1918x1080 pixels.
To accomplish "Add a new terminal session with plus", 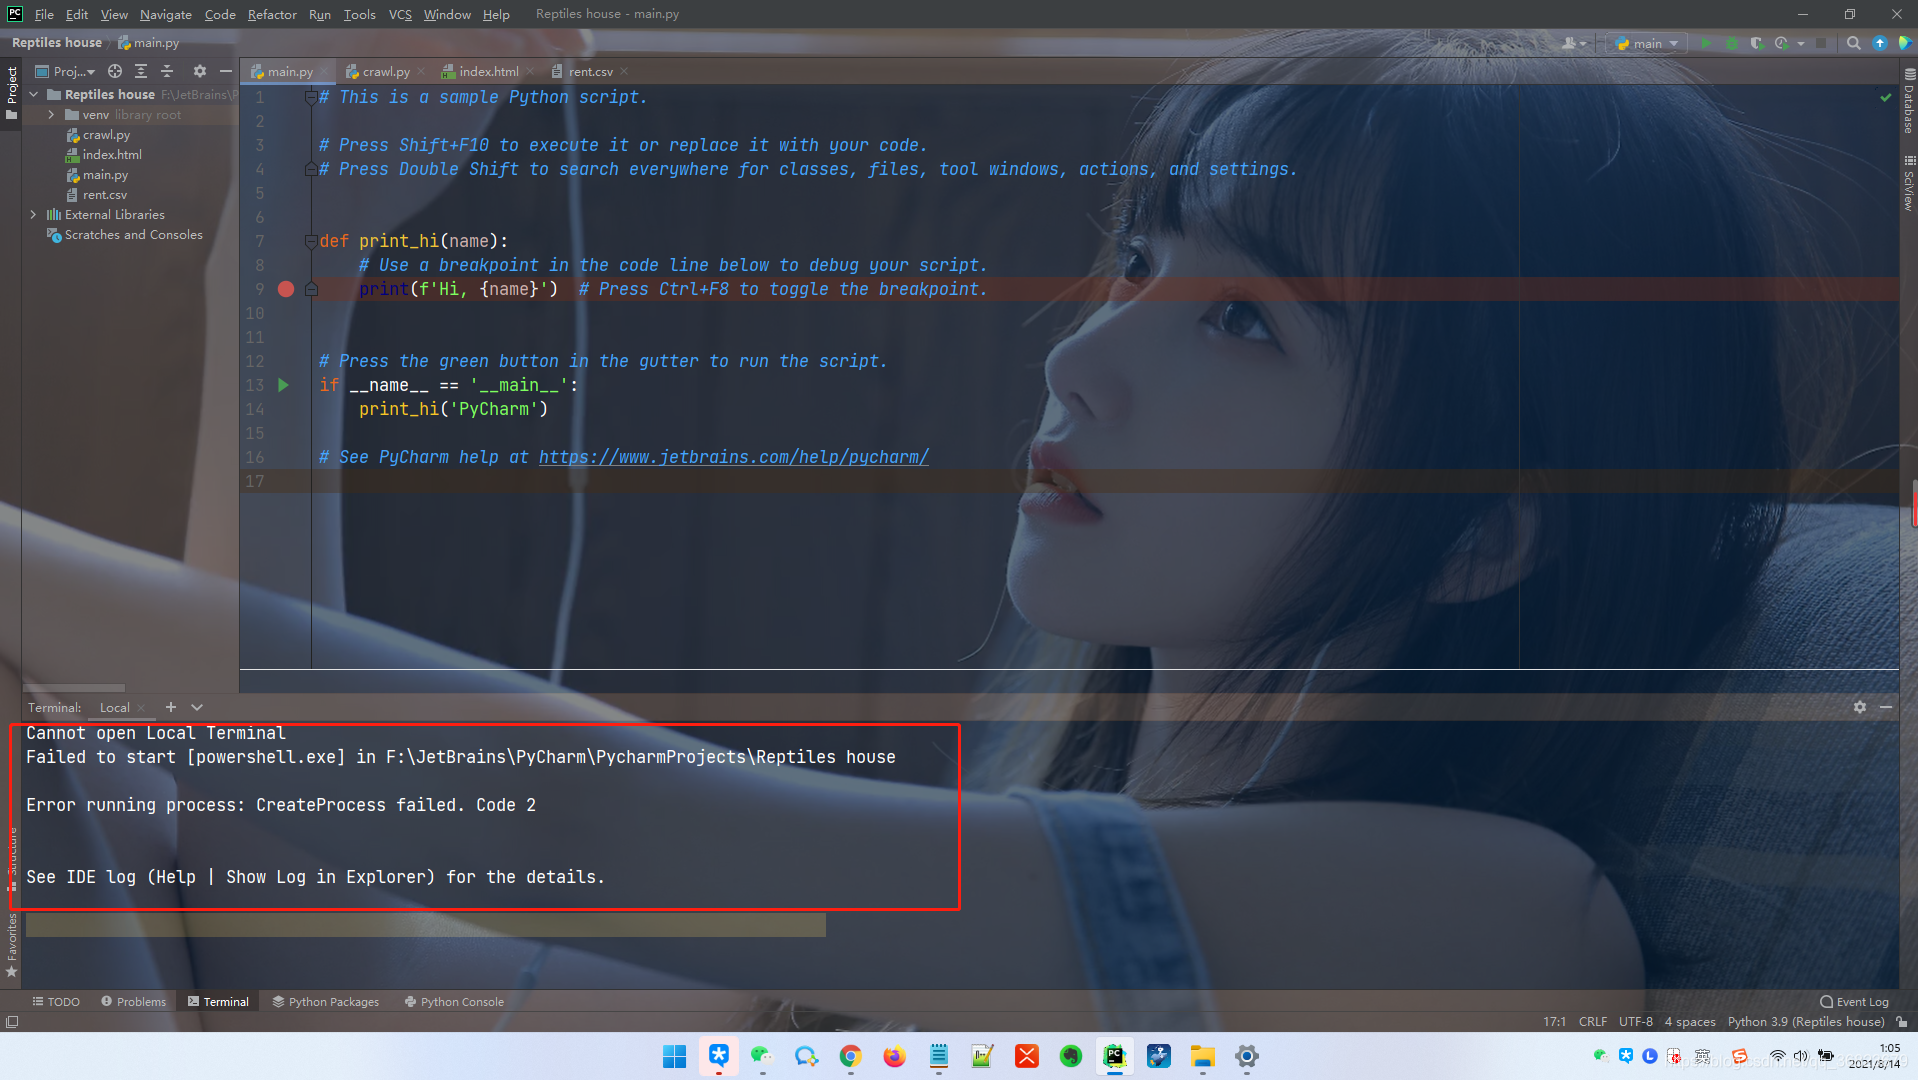I will pyautogui.click(x=171, y=707).
